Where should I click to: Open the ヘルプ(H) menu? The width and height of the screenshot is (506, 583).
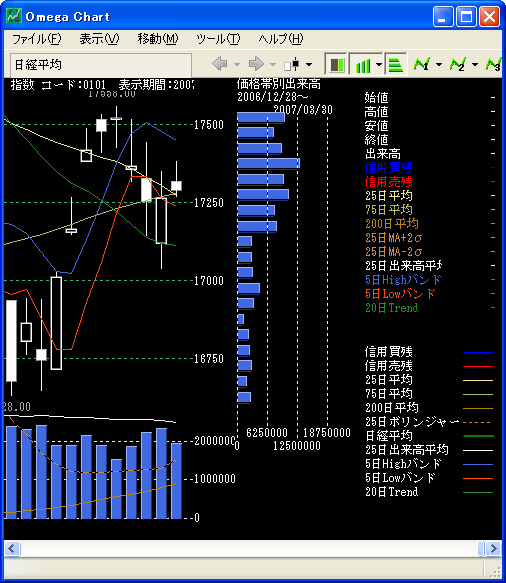281,39
